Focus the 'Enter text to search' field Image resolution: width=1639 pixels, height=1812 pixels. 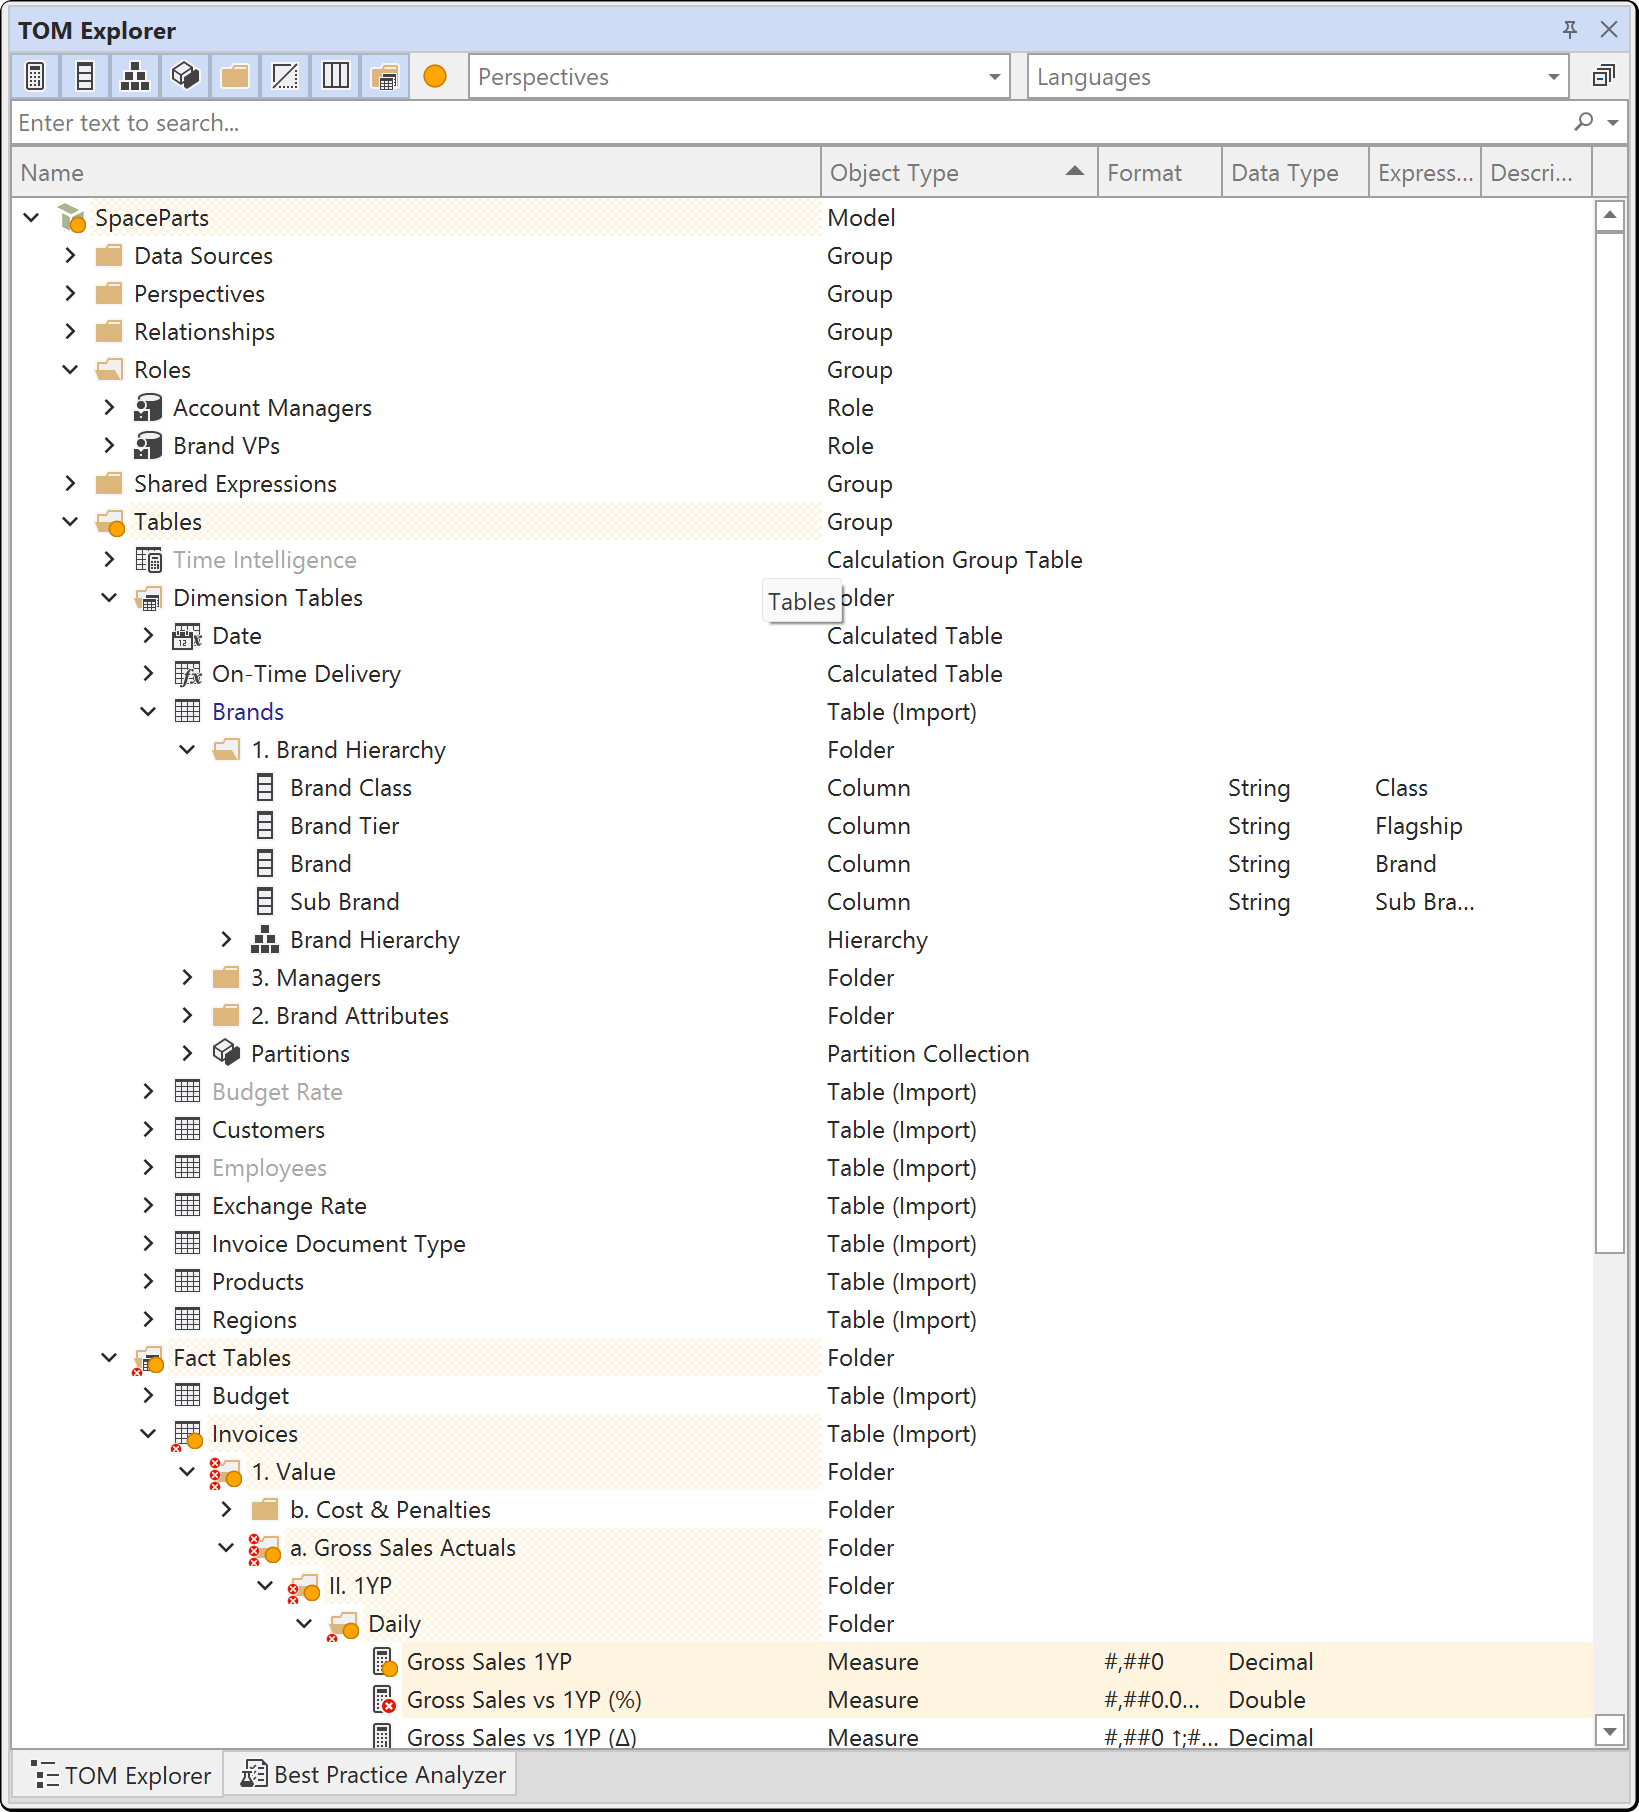790,123
